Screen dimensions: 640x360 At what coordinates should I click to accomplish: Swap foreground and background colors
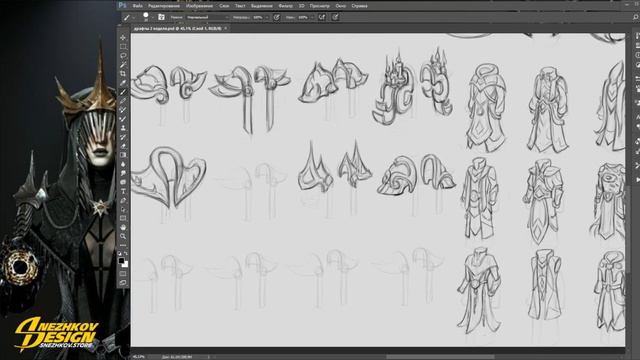126,253
